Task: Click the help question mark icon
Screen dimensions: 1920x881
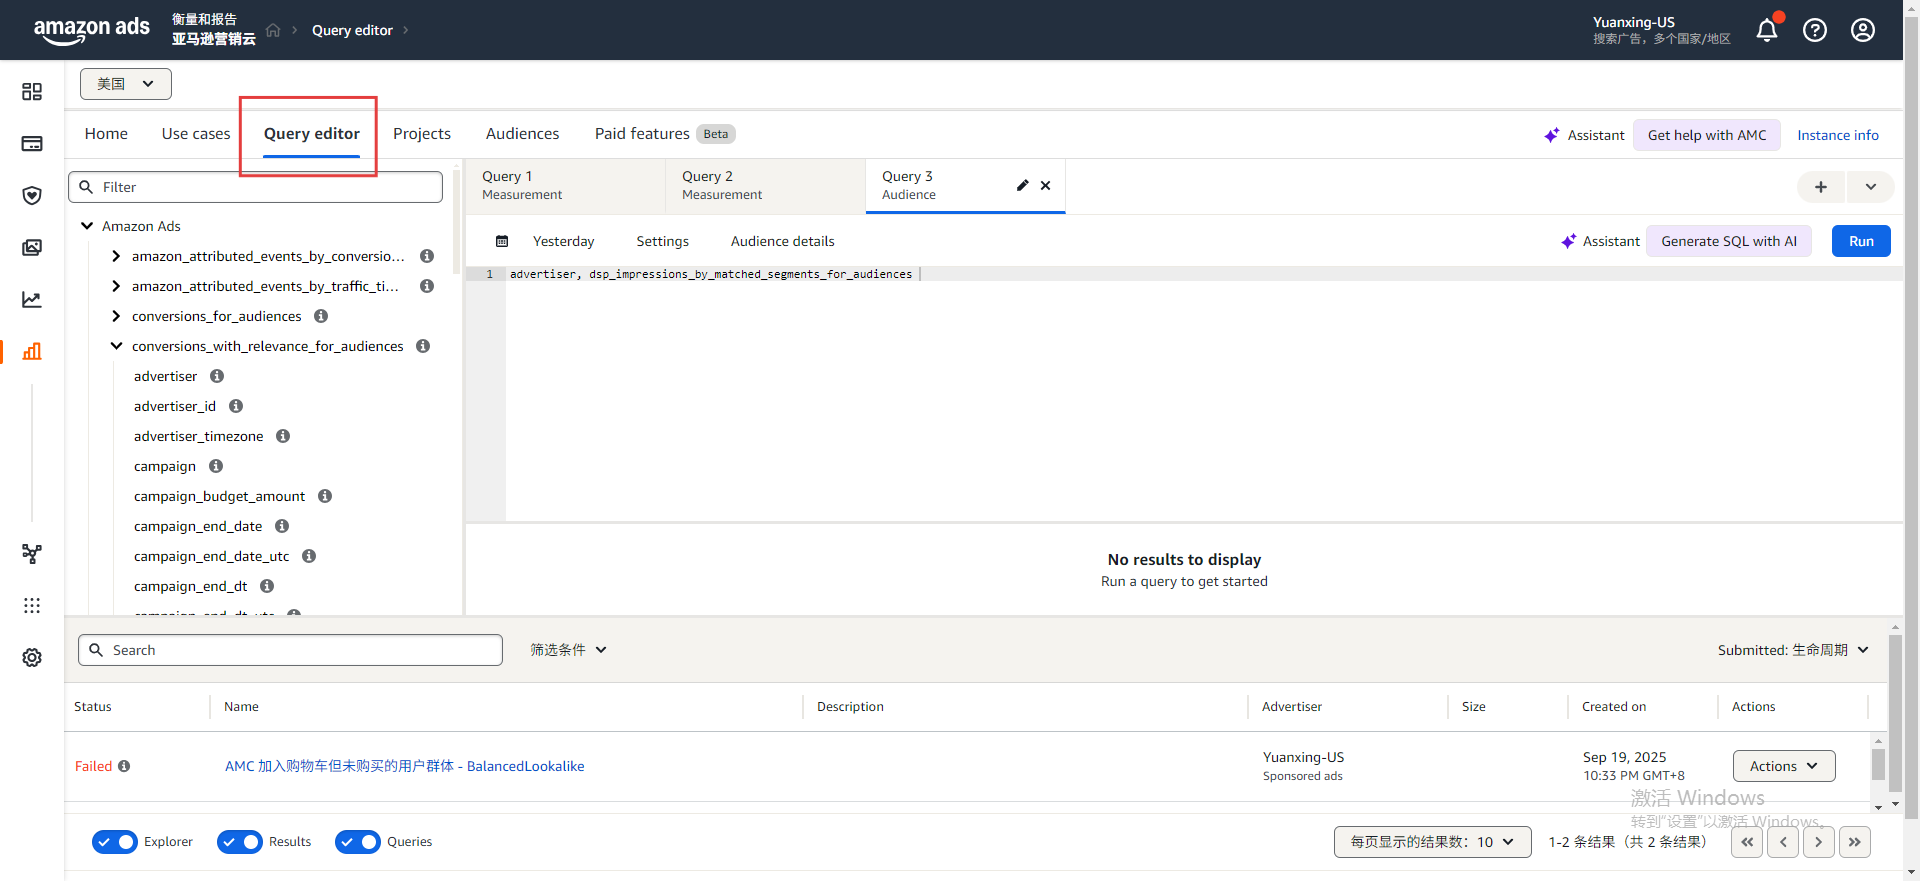Action: pyautogui.click(x=1814, y=30)
